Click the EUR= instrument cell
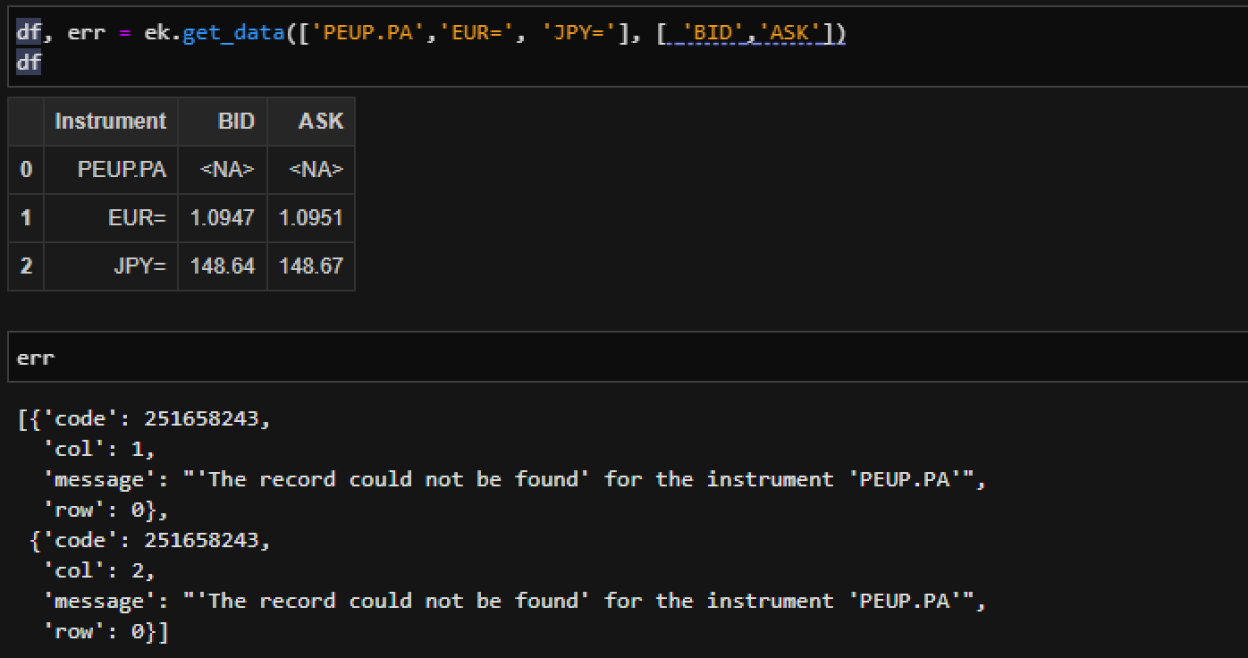The width and height of the screenshot is (1248, 658). click(x=137, y=218)
